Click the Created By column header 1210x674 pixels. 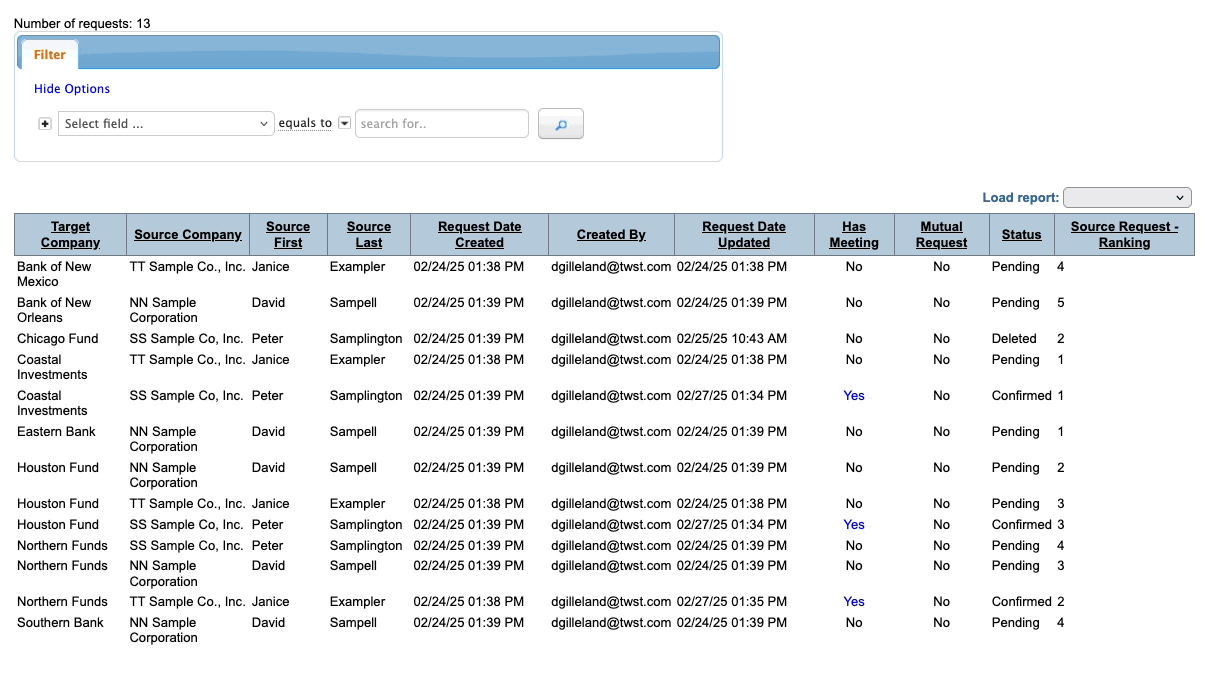[x=611, y=235]
